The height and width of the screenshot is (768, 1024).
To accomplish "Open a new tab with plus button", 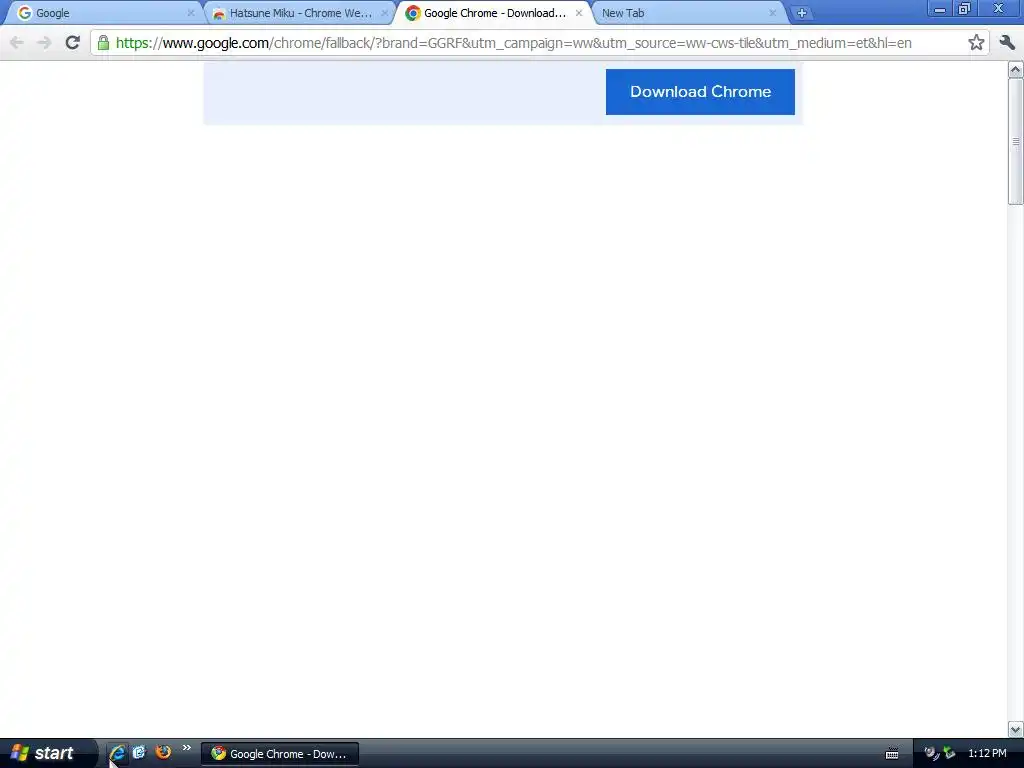I will 801,13.
